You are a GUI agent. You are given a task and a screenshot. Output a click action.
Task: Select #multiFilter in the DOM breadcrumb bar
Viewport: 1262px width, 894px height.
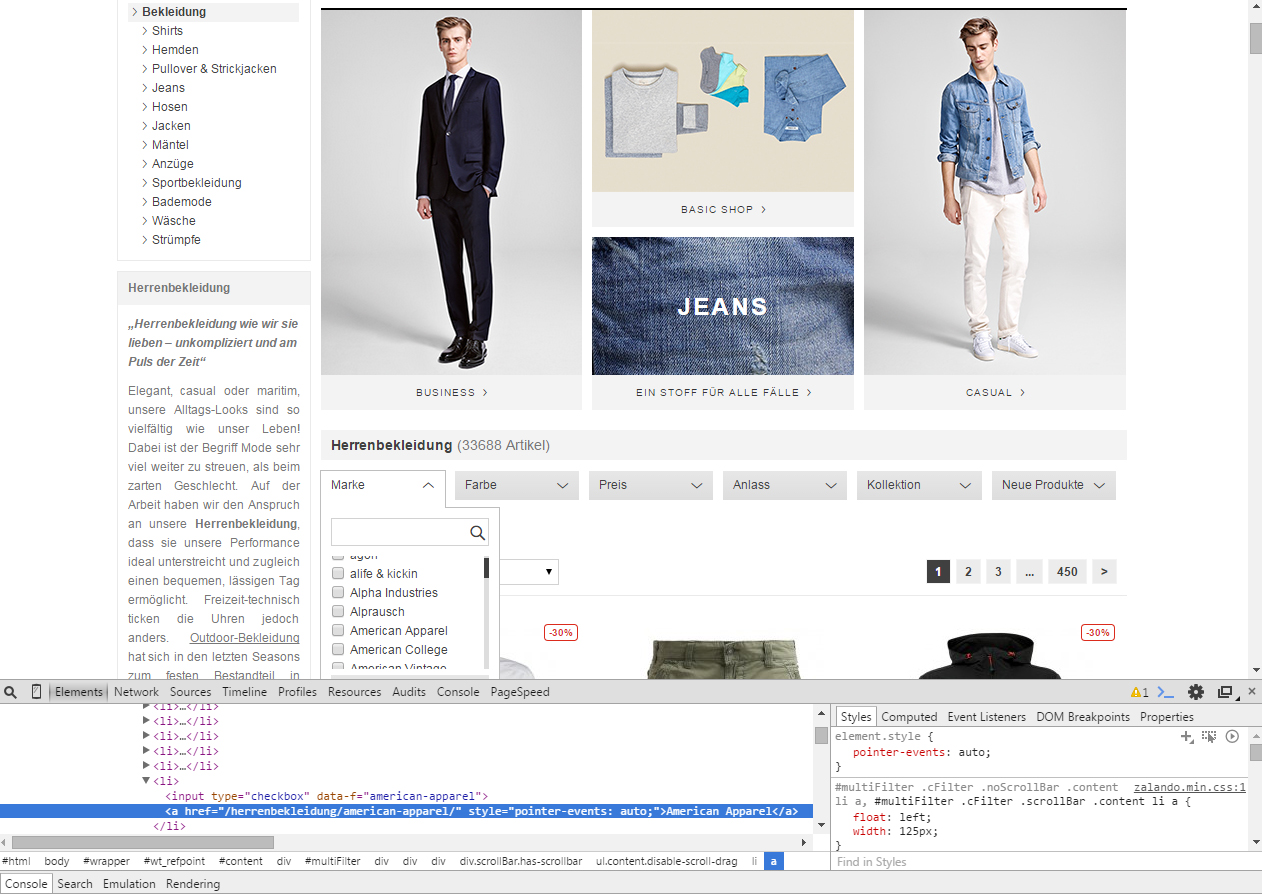[332, 861]
